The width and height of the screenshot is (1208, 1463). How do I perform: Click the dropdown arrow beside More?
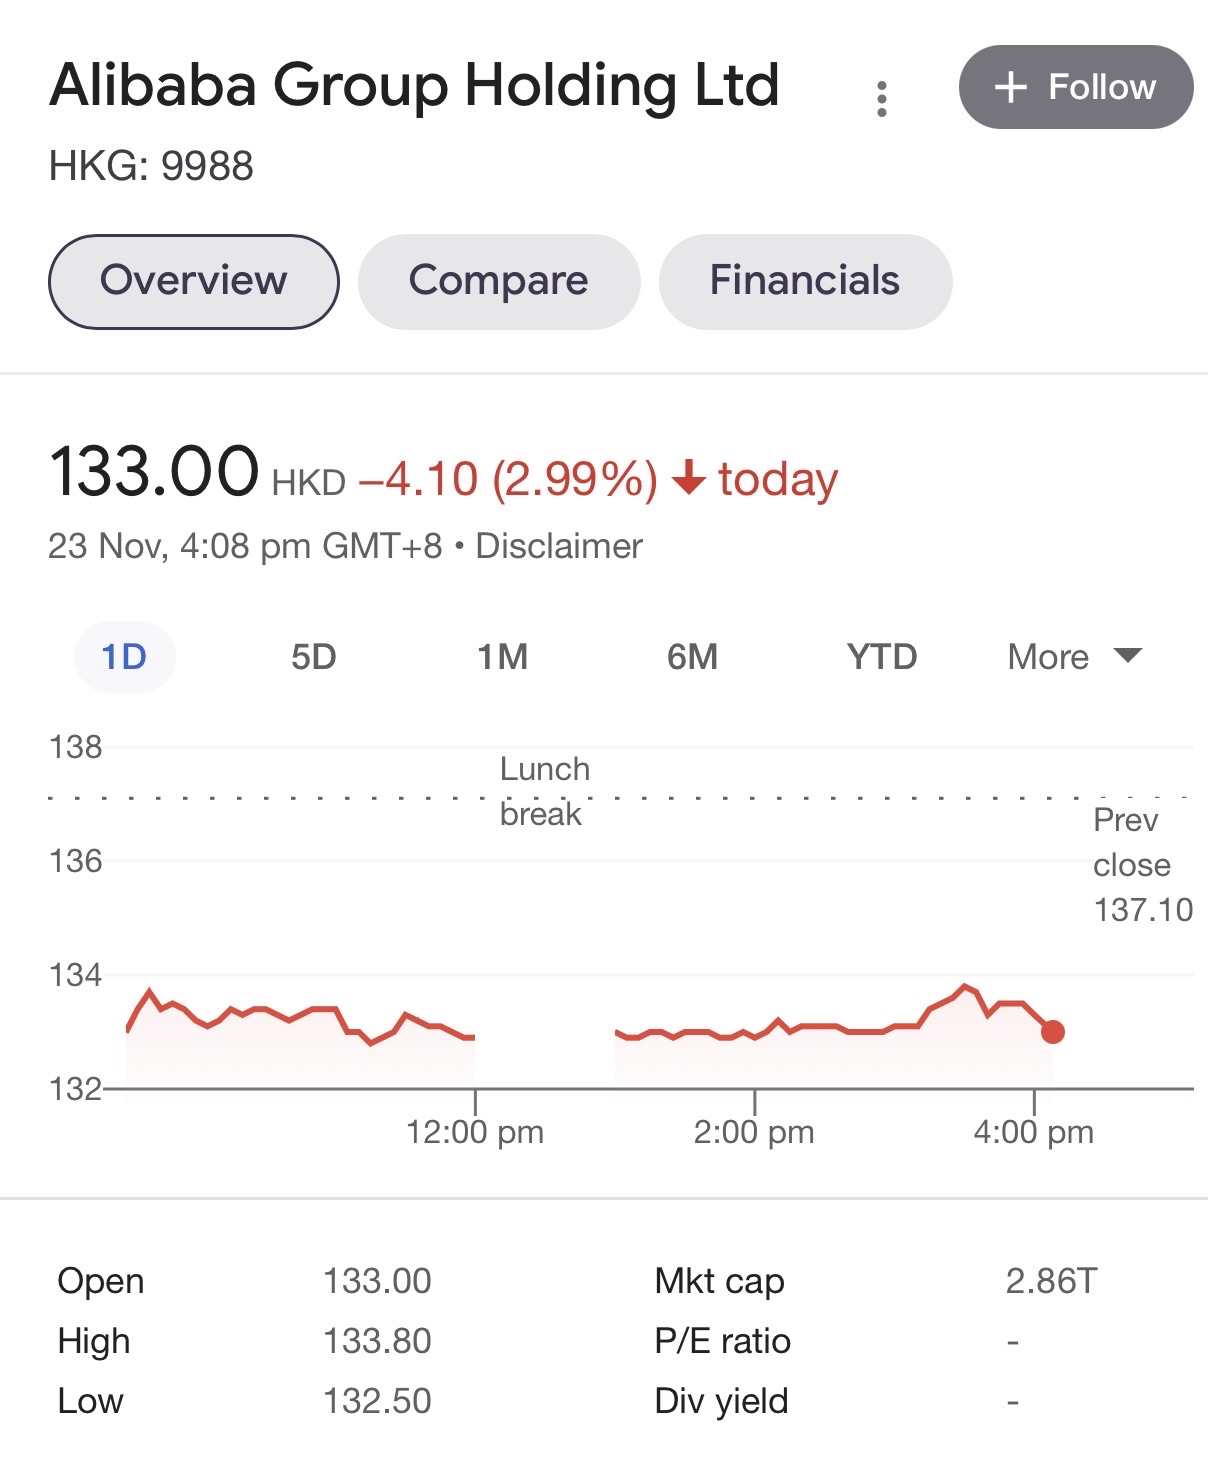(x=1128, y=656)
